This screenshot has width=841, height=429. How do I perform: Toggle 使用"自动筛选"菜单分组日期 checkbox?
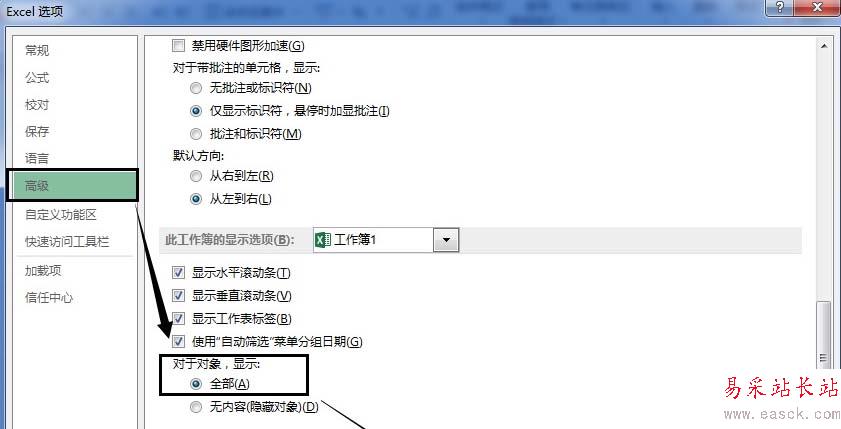pos(178,341)
